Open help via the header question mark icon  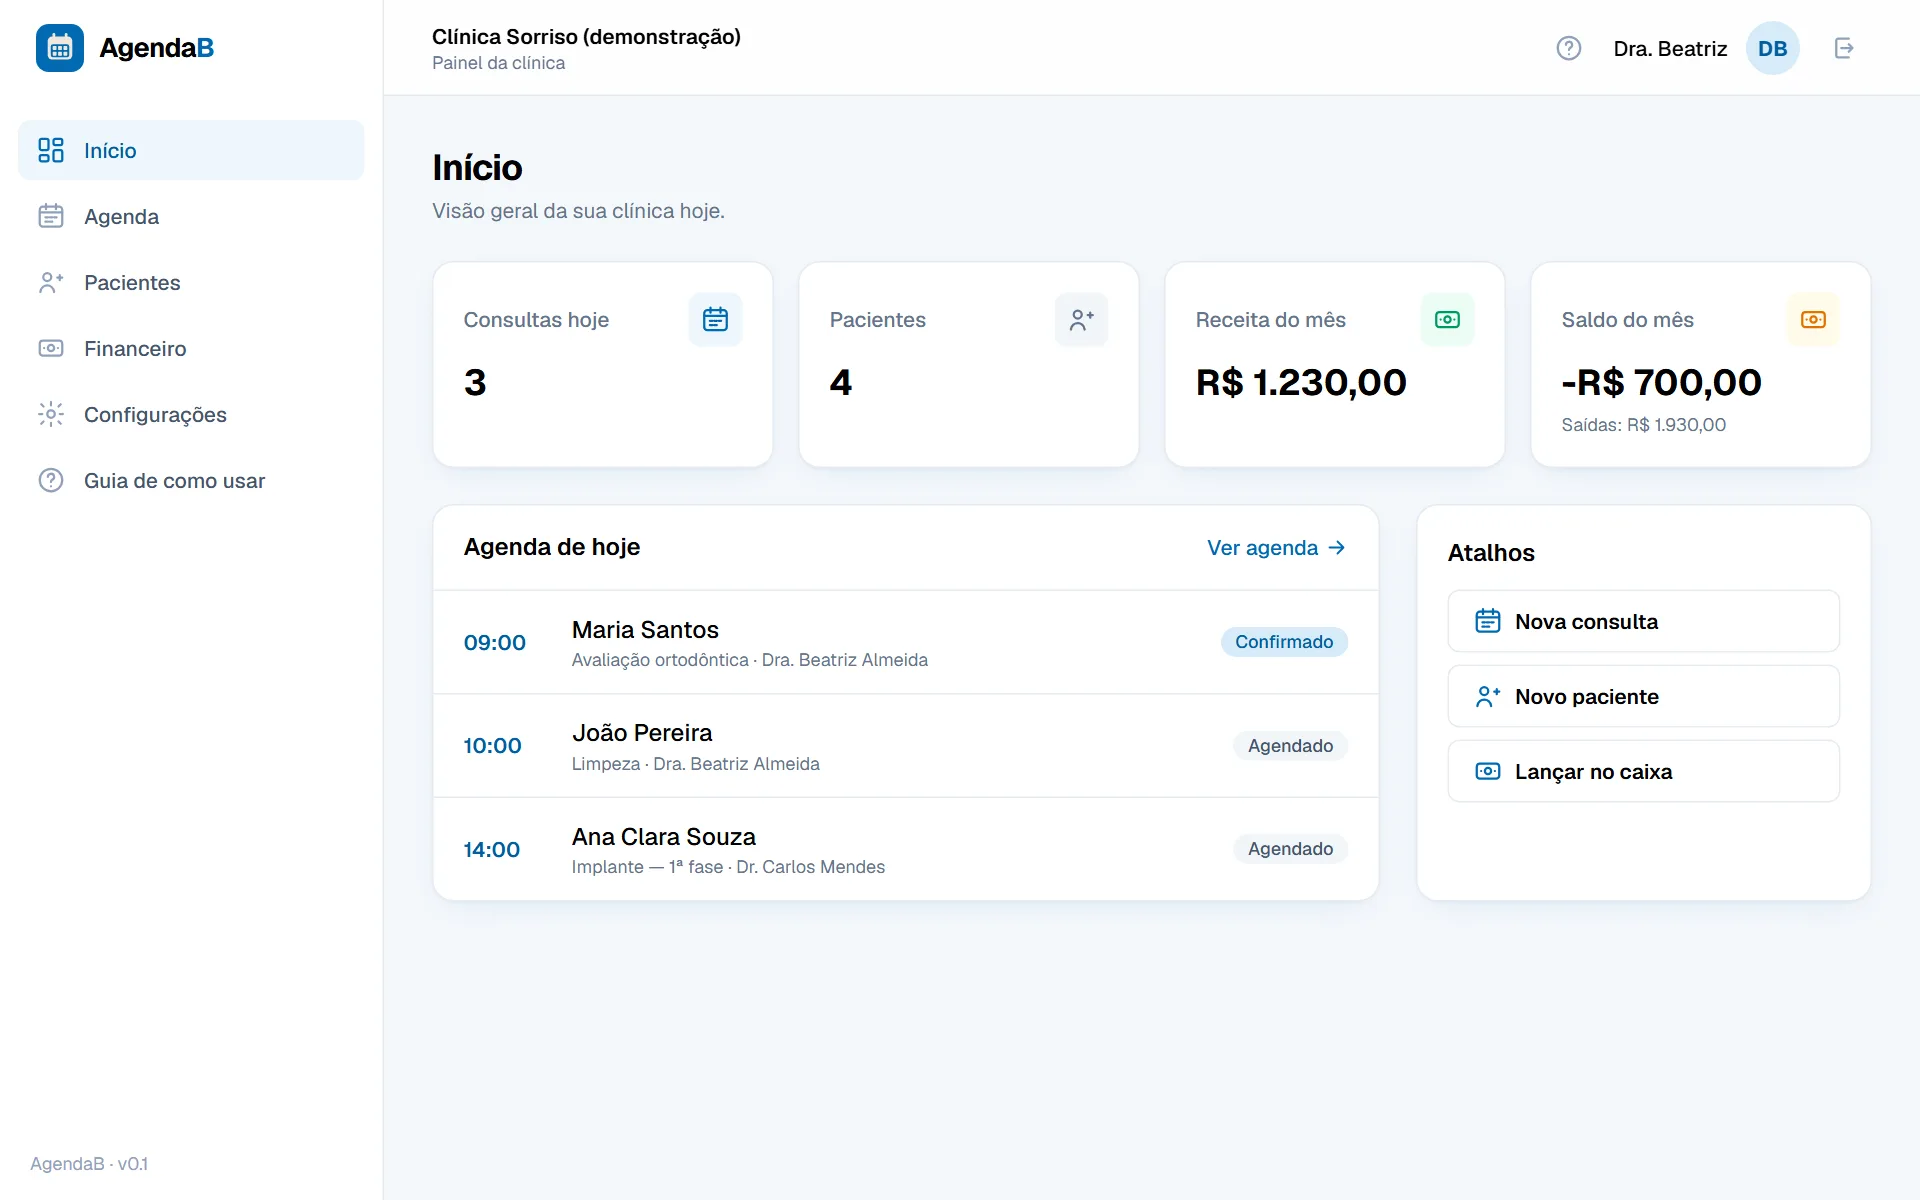(x=1569, y=48)
